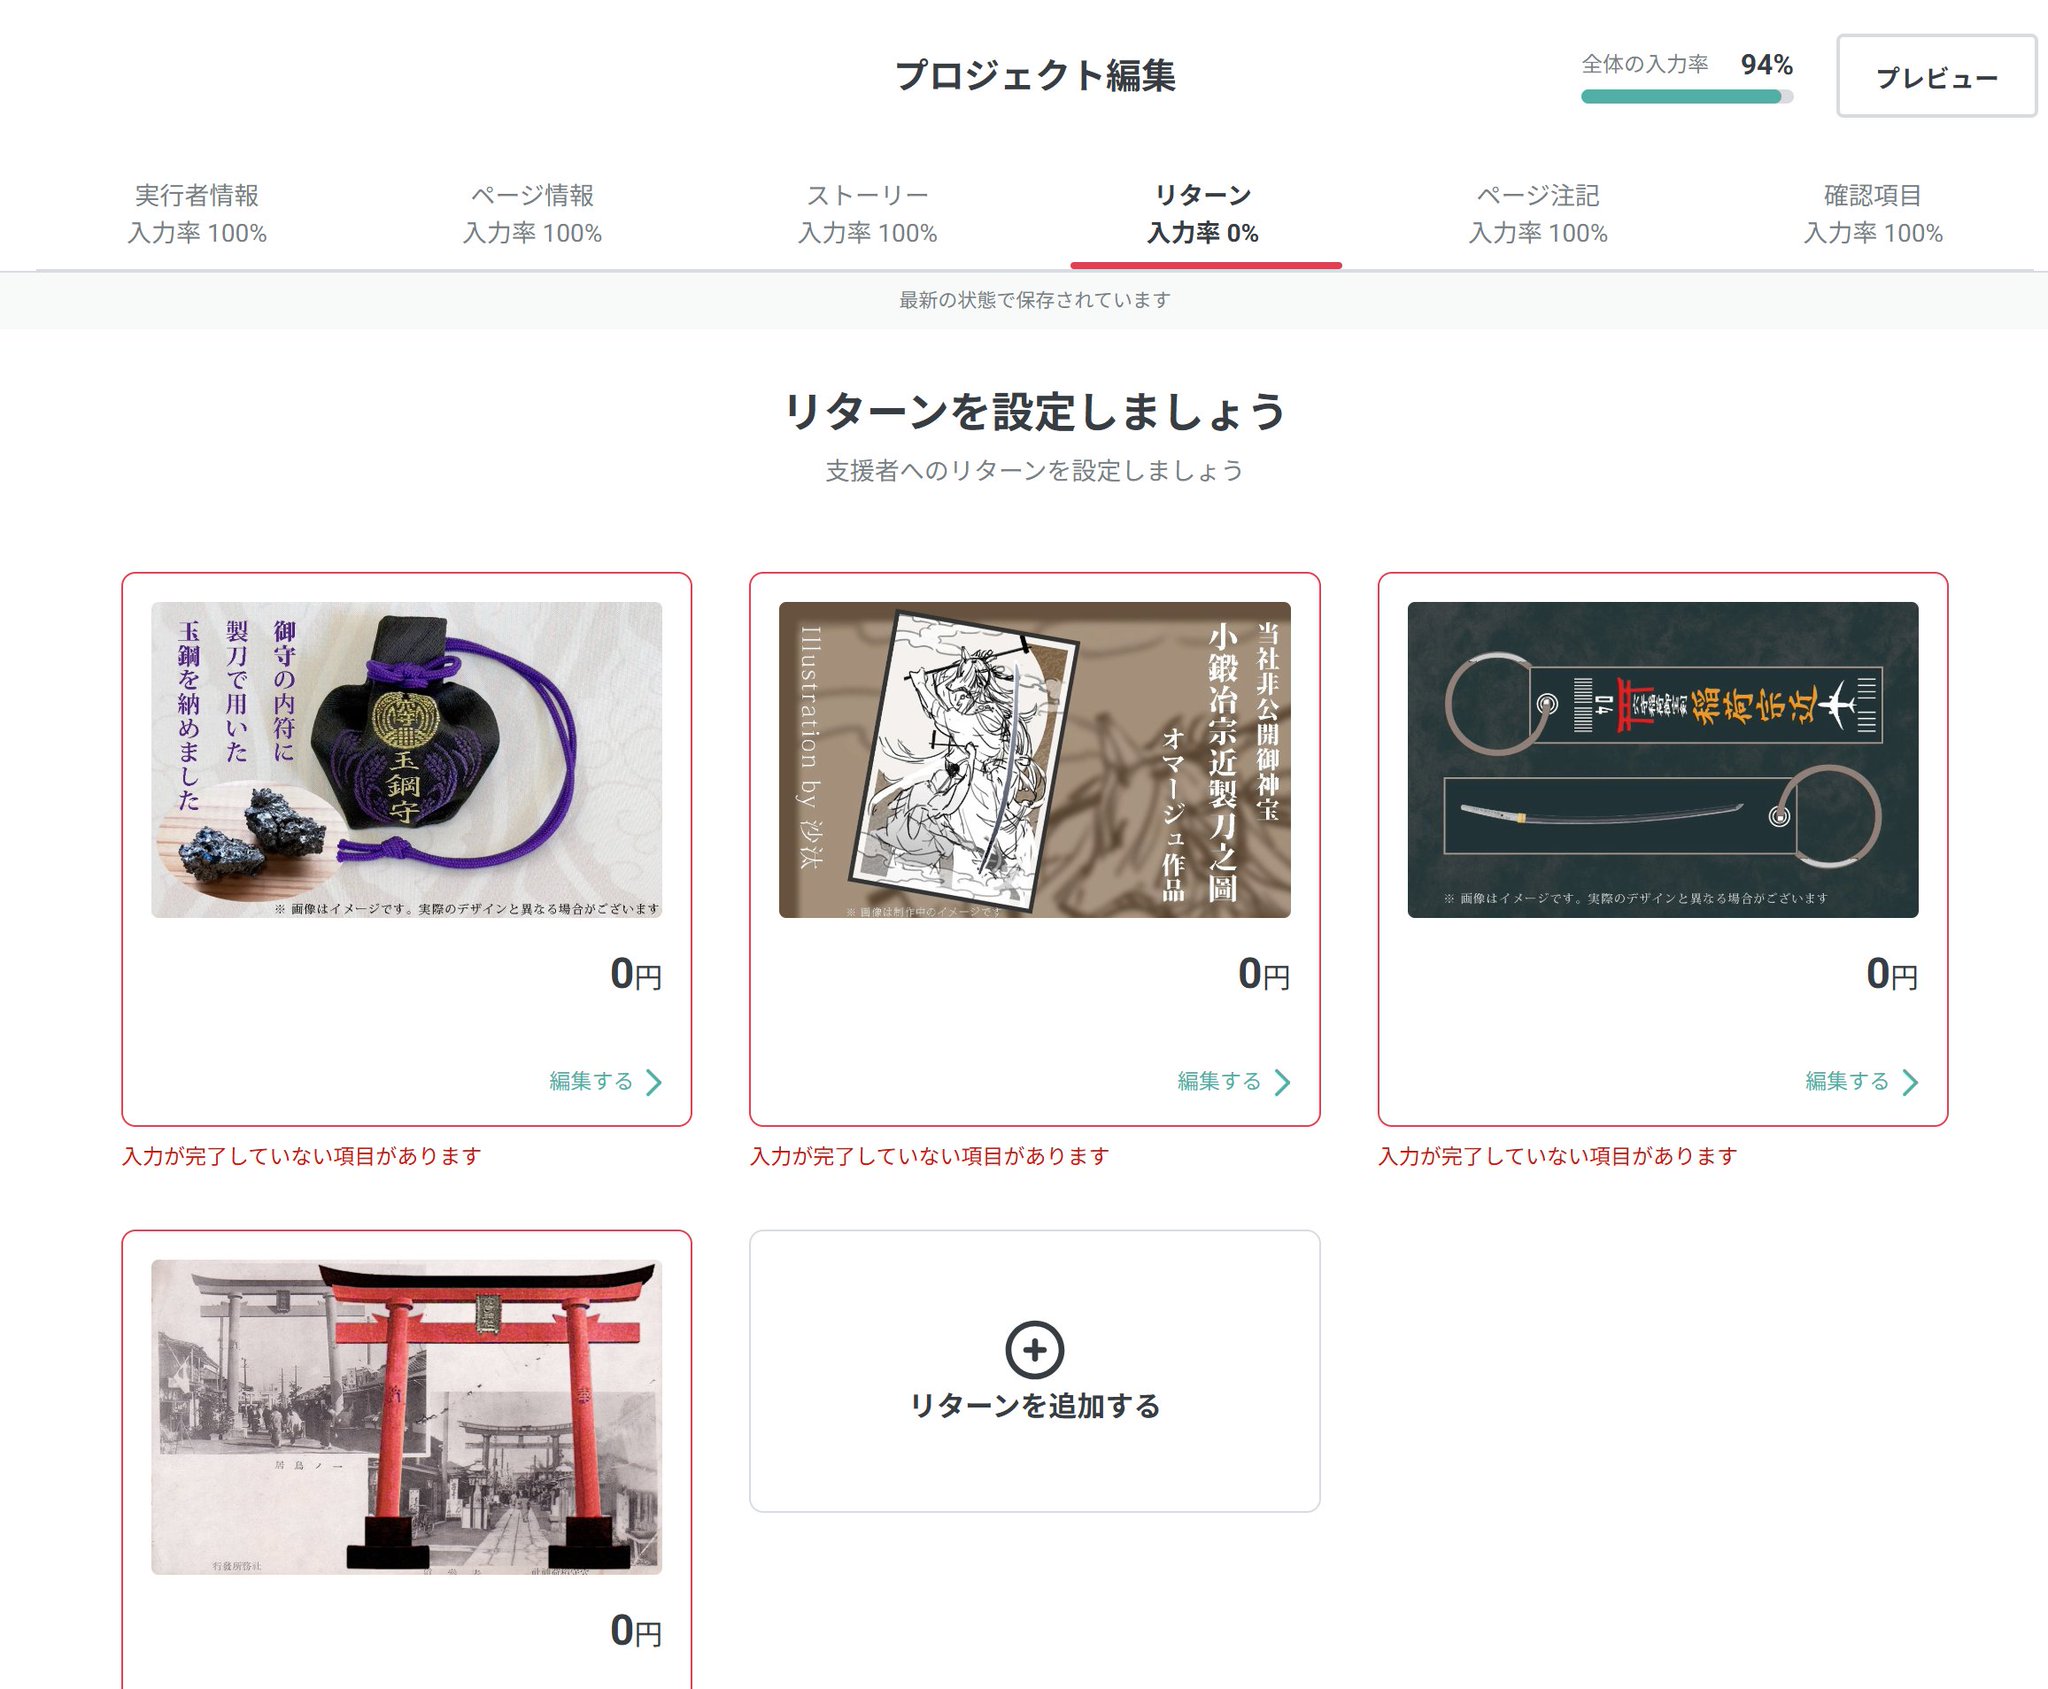Click the overall 94% progress bar

click(1686, 97)
